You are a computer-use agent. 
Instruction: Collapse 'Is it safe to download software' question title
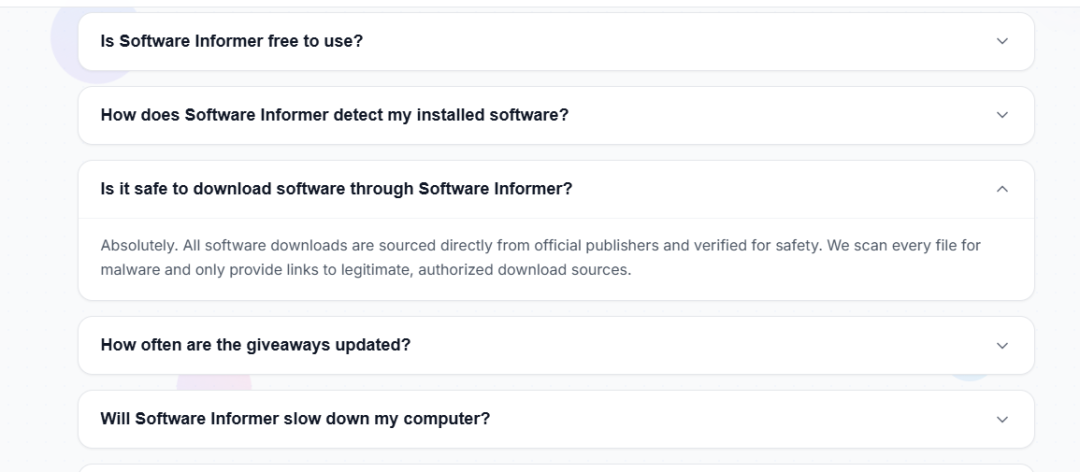[x=336, y=189]
